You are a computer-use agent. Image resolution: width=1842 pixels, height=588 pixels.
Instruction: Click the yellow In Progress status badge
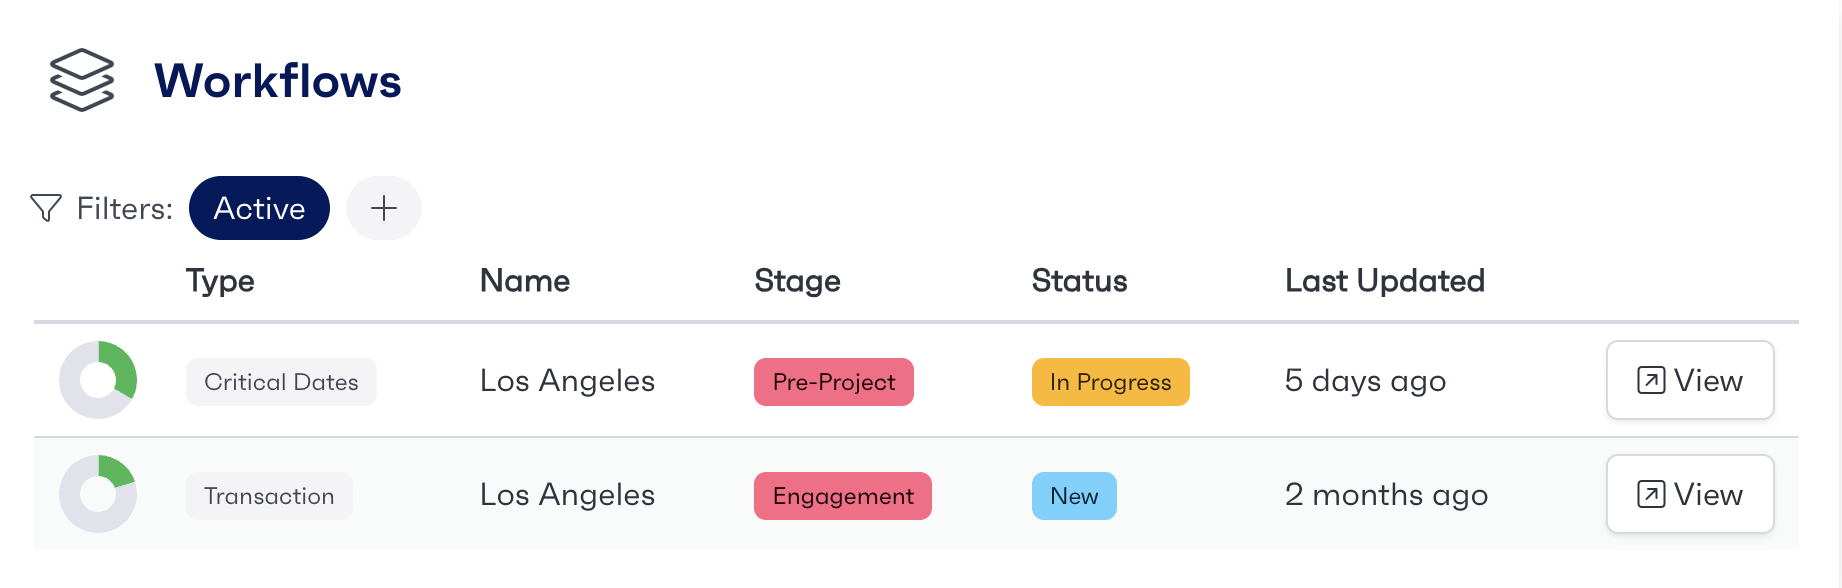(x=1110, y=382)
